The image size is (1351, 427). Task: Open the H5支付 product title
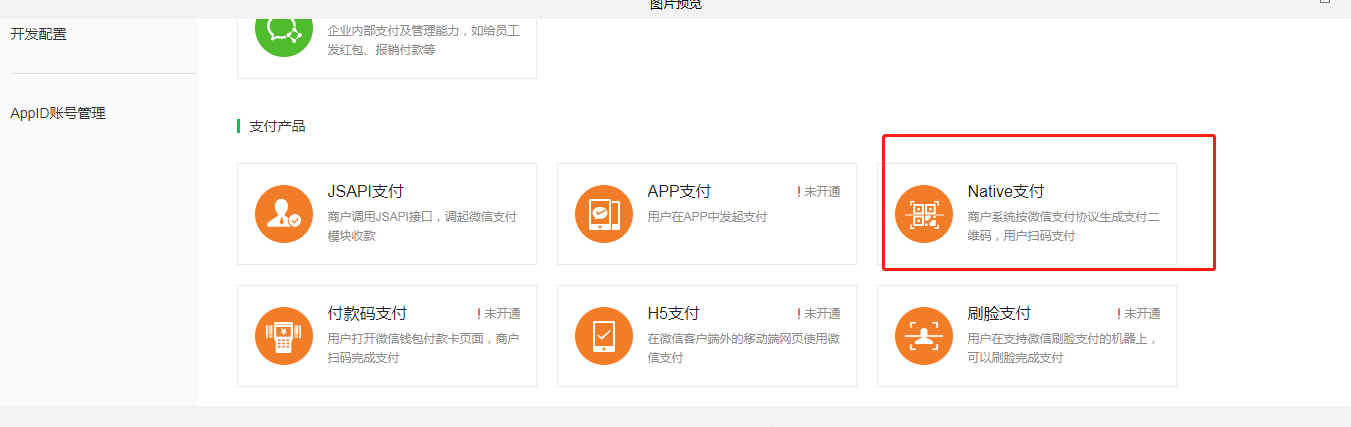[x=673, y=313]
